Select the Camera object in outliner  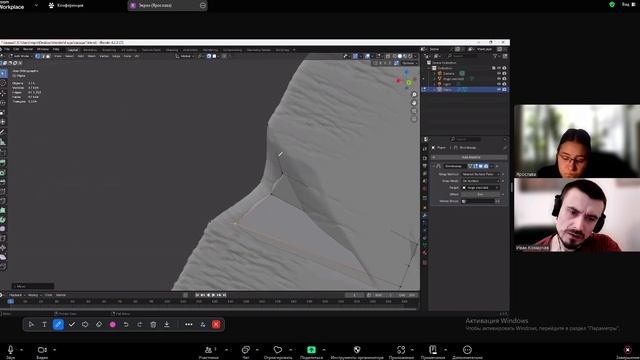[449, 73]
